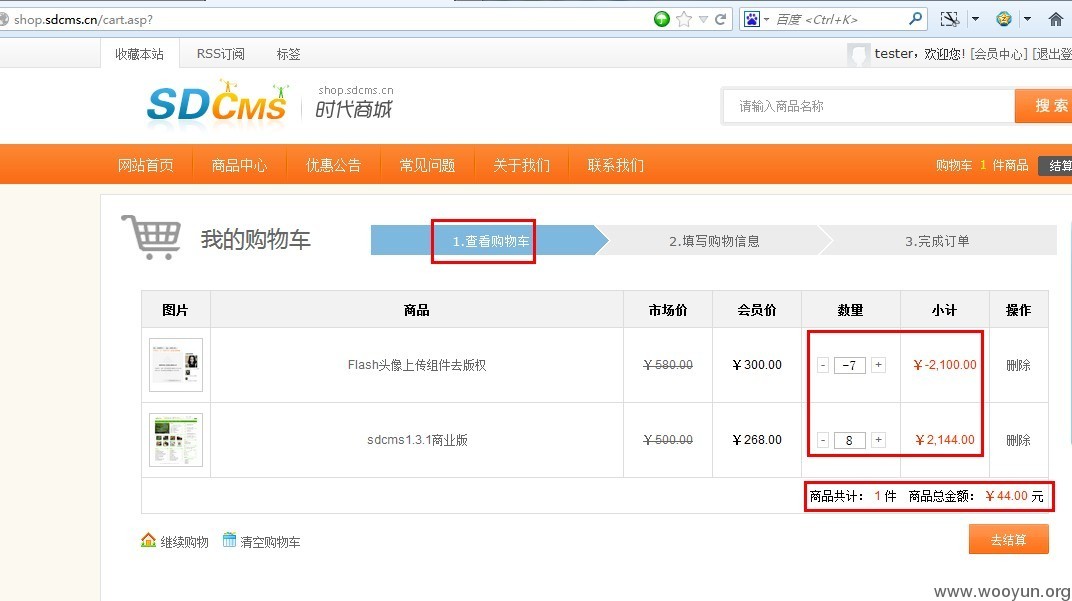Open 联系我们 menu item
The height and width of the screenshot is (601, 1072).
pyautogui.click(x=615, y=165)
